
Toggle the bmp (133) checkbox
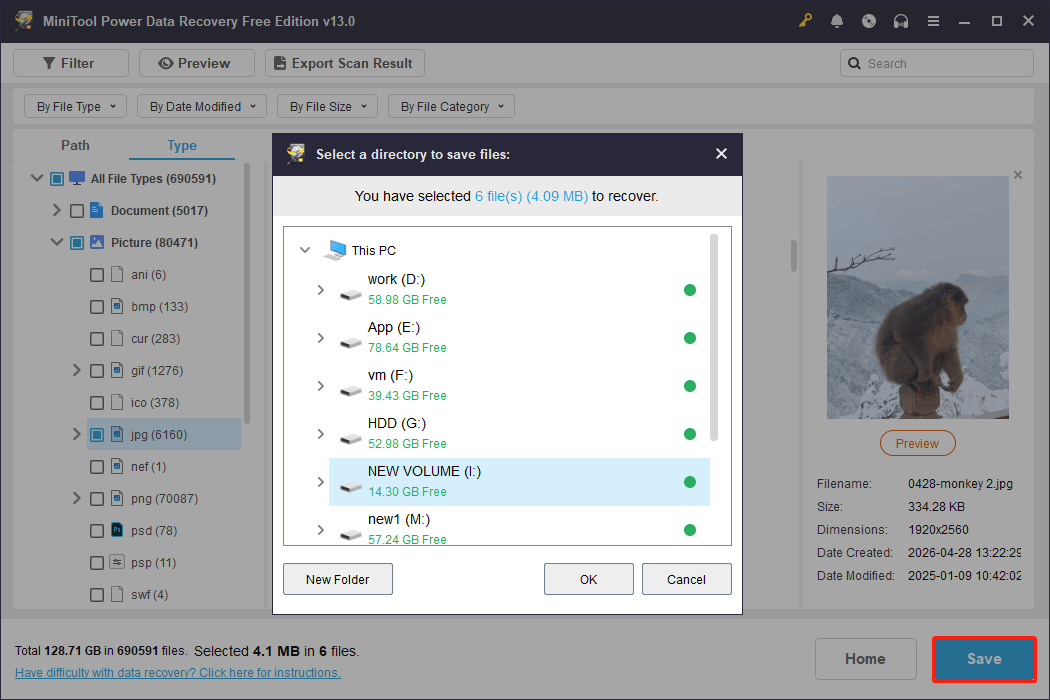pos(97,307)
